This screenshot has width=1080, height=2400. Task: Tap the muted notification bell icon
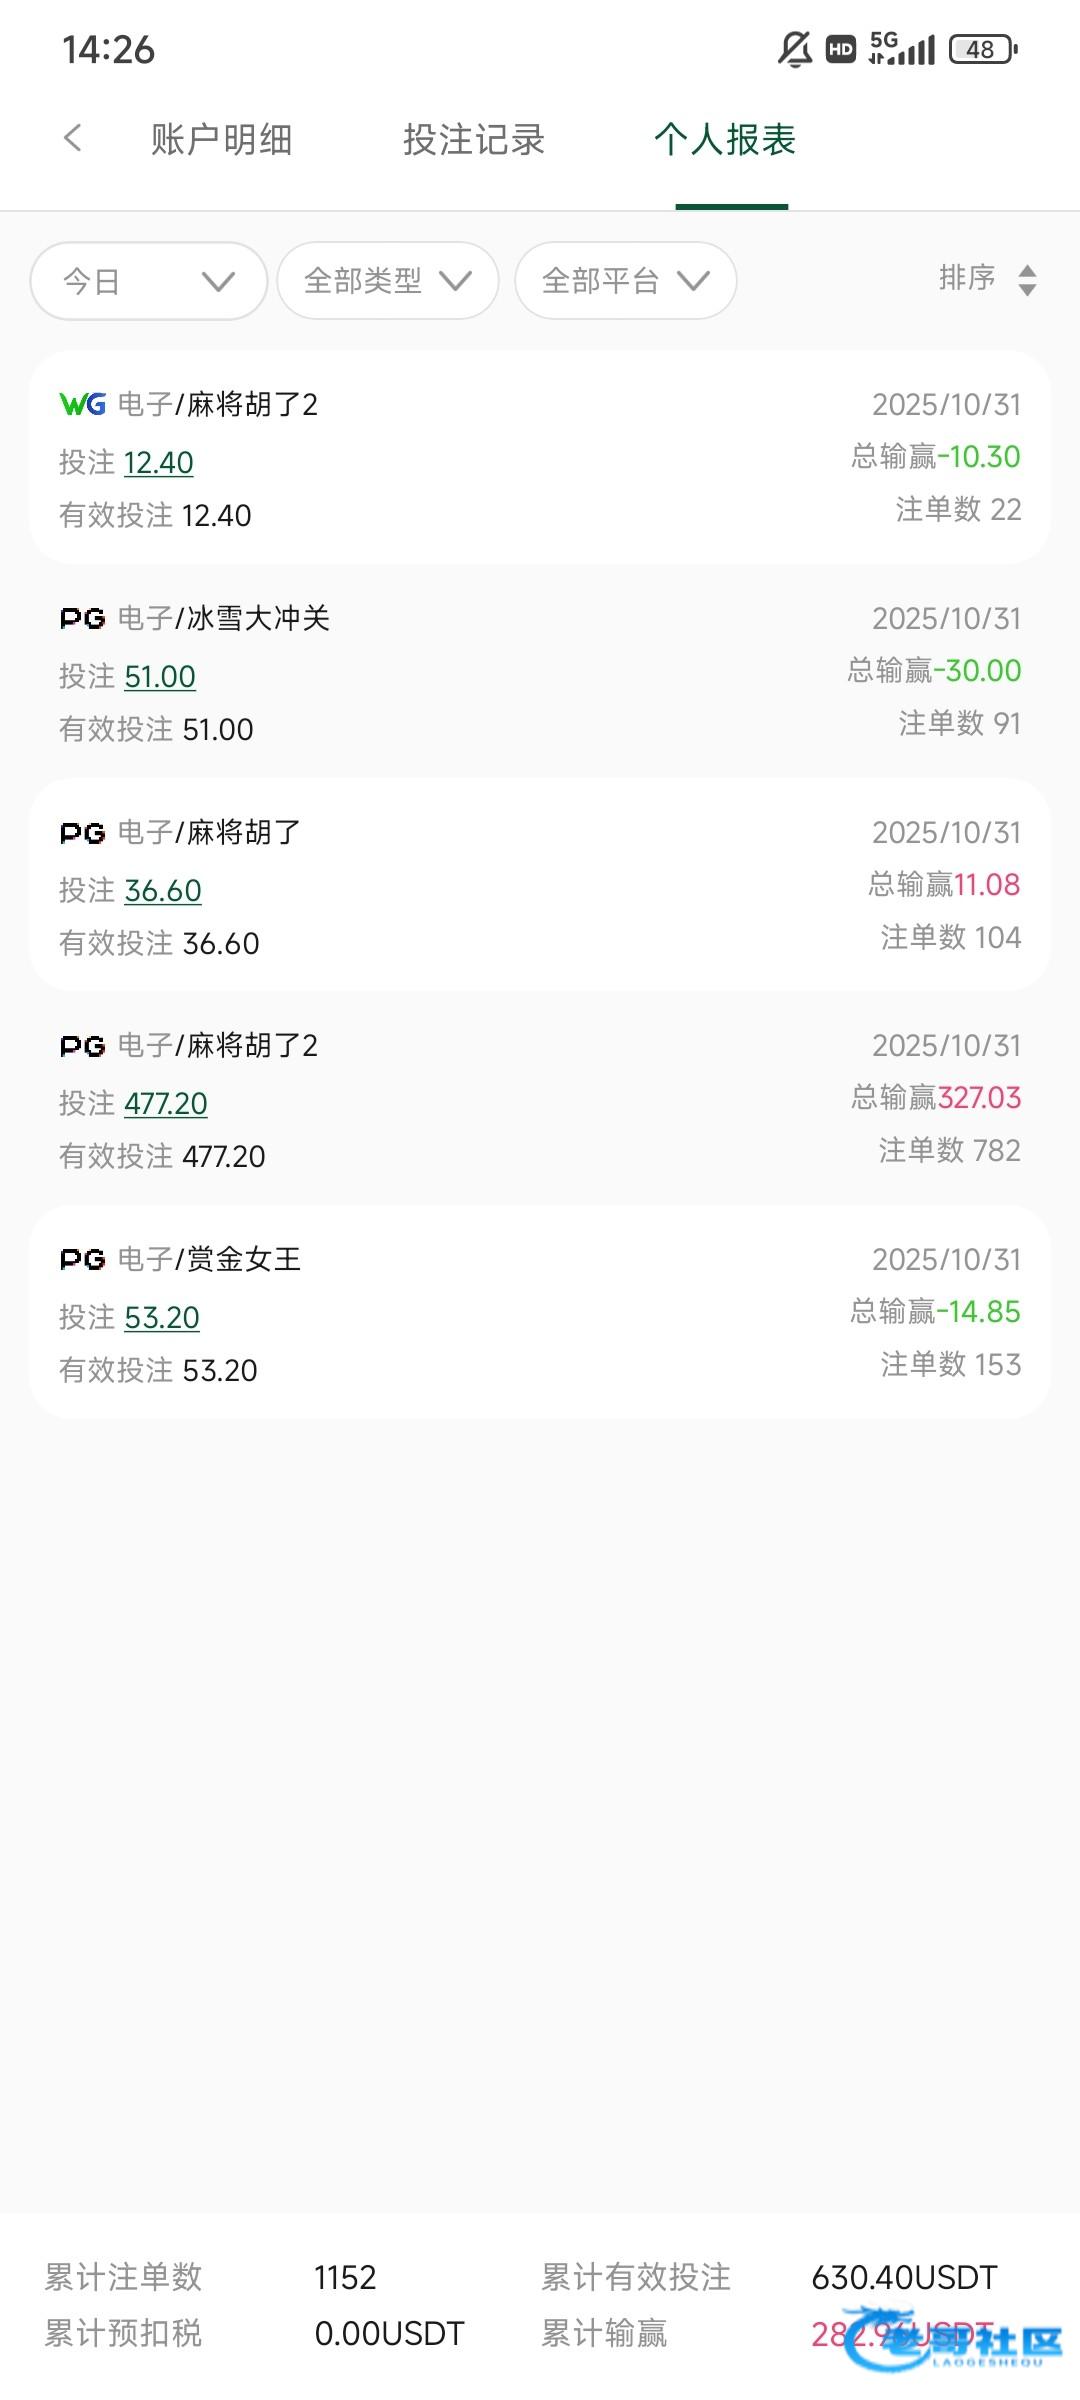click(x=795, y=49)
